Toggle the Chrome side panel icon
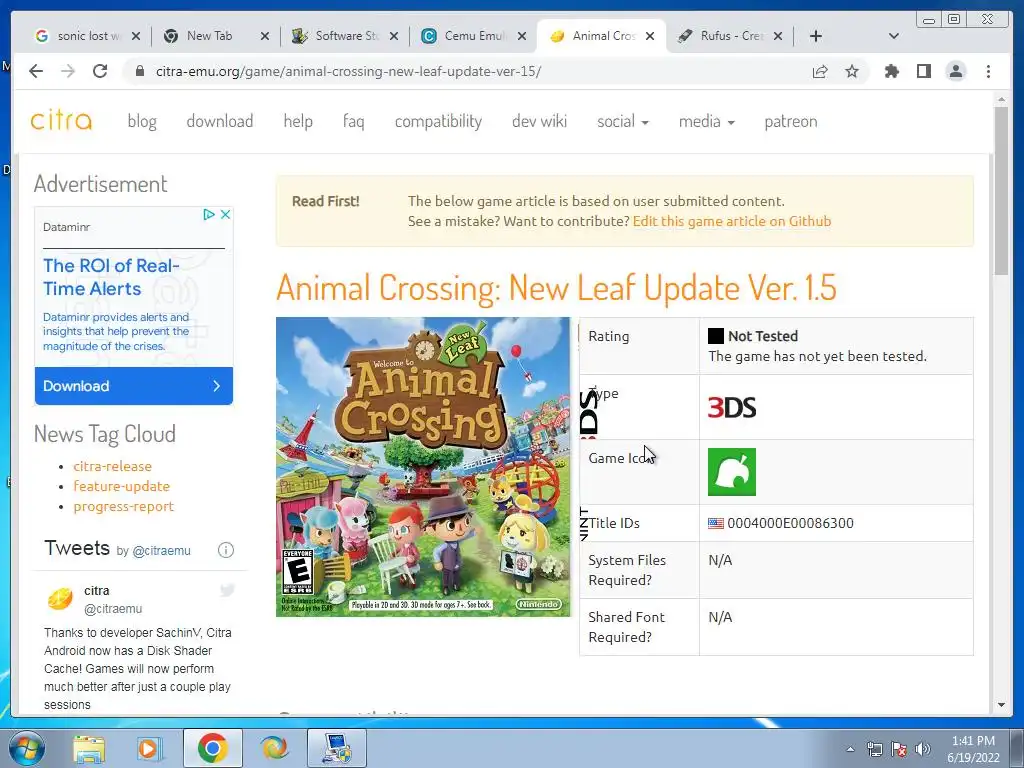The width and height of the screenshot is (1024, 768). pyautogui.click(x=923, y=71)
